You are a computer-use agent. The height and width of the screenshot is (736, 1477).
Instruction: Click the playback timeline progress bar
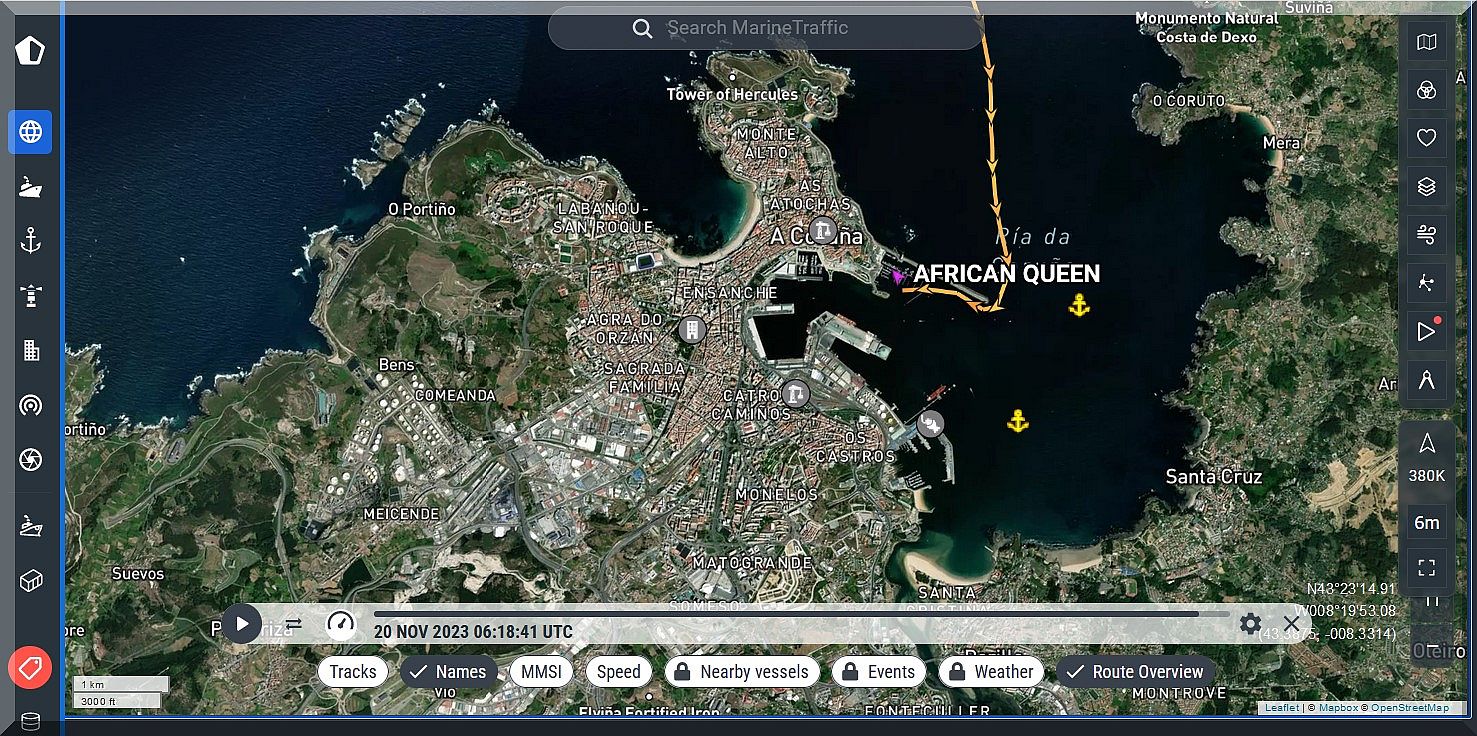point(785,614)
